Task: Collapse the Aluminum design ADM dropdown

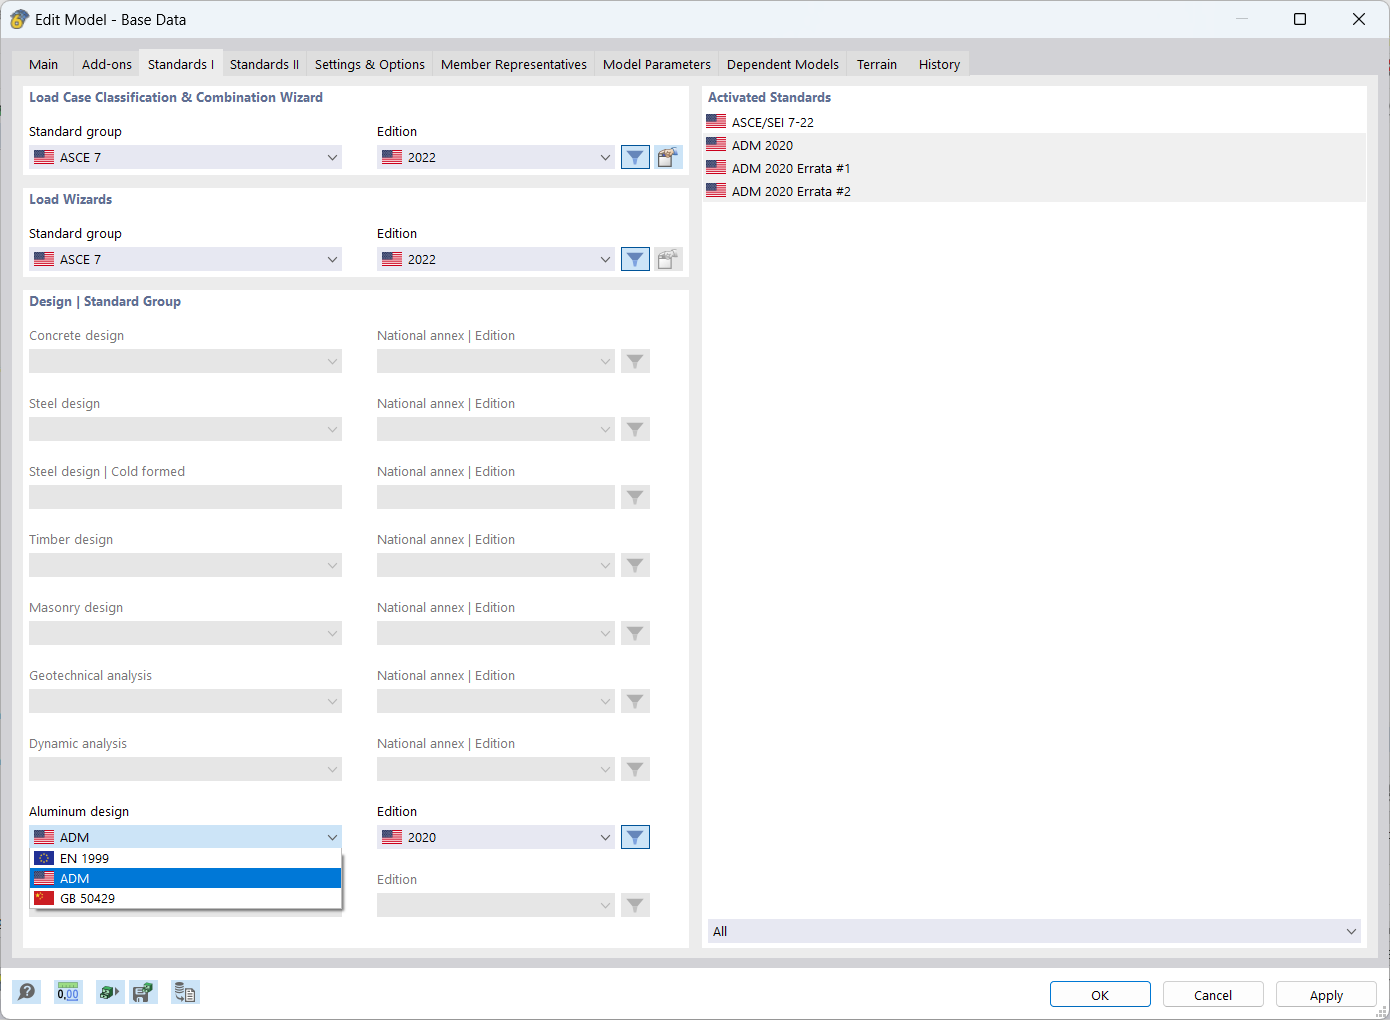Action: point(185,837)
